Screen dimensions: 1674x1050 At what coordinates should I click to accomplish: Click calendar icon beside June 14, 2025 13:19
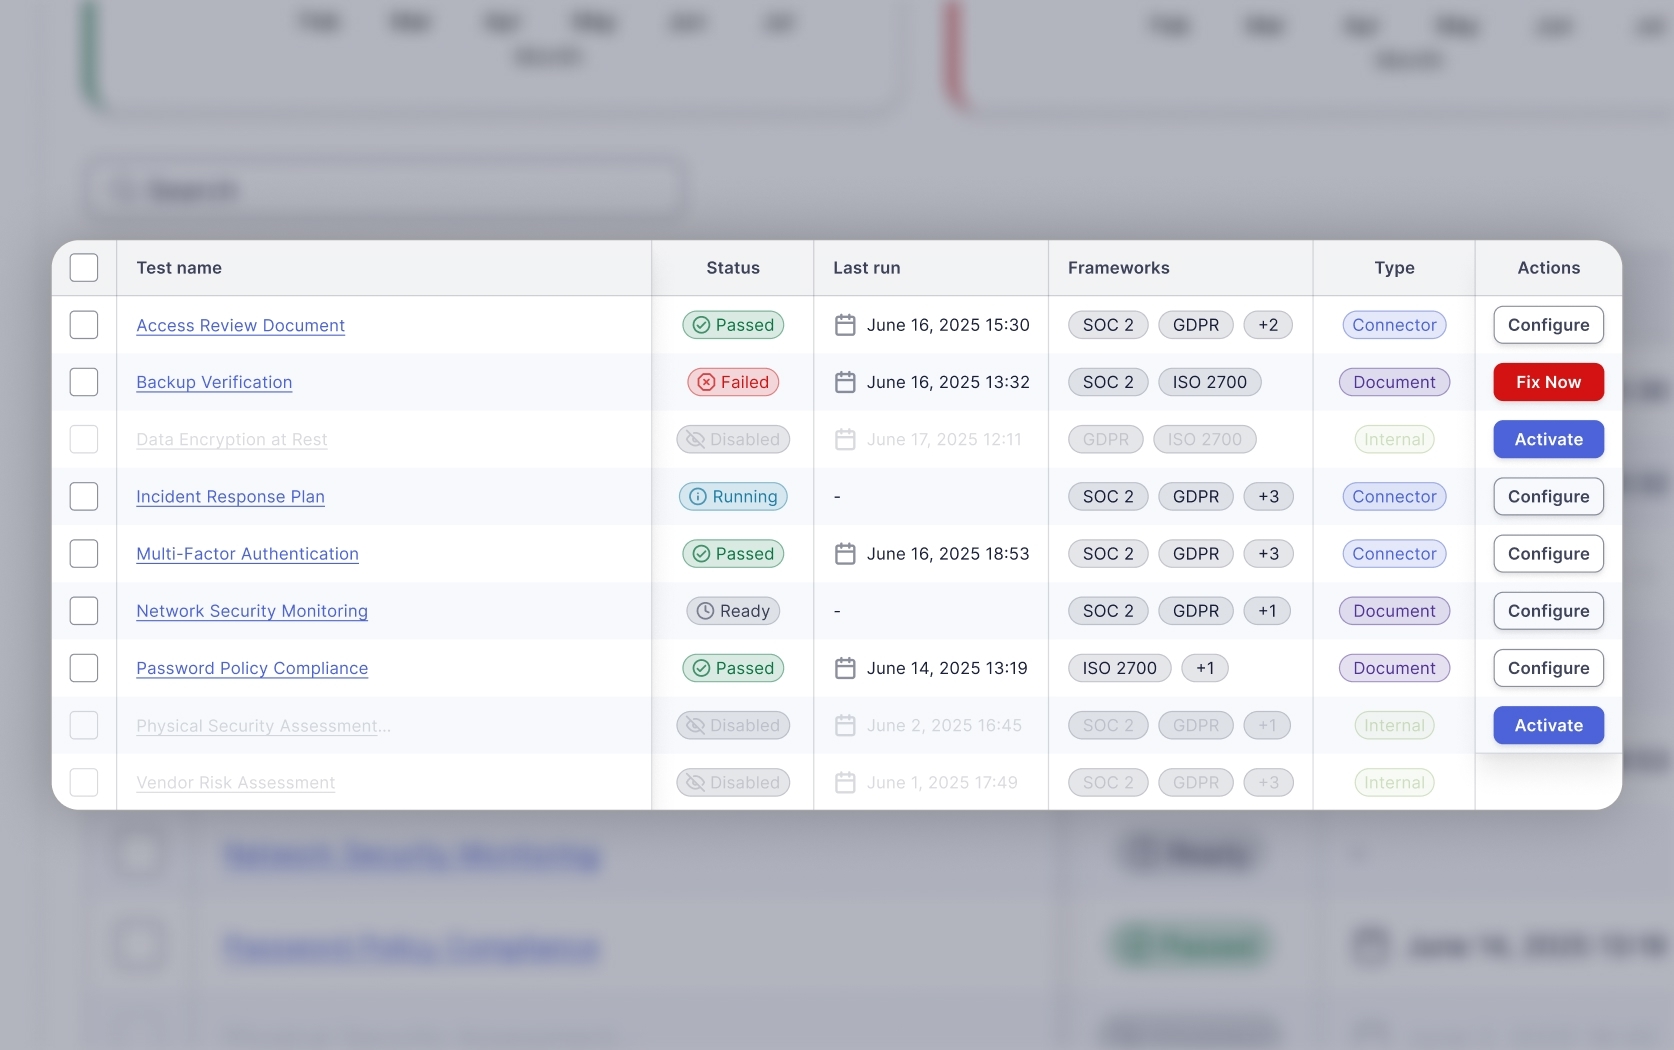click(x=845, y=668)
